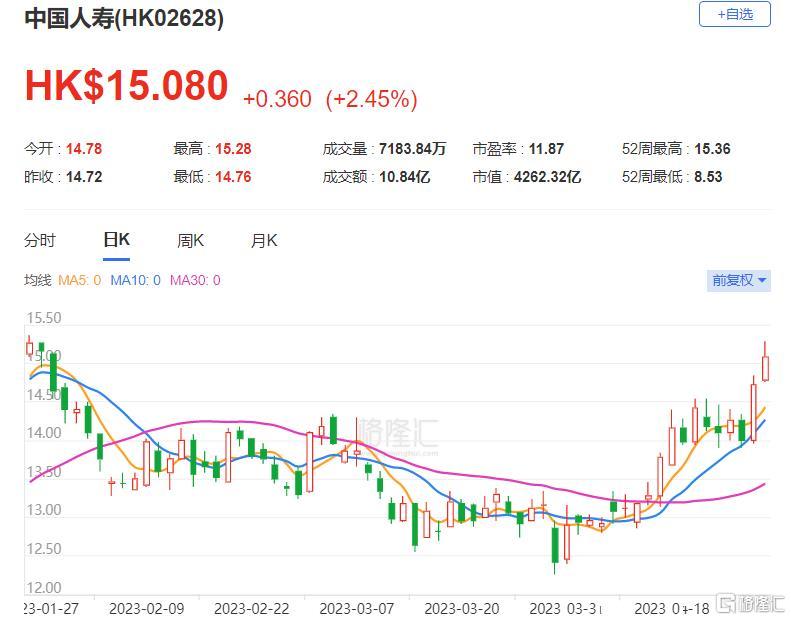Open the 周K weekly chart tab
The image size is (791, 620).
click(190, 241)
